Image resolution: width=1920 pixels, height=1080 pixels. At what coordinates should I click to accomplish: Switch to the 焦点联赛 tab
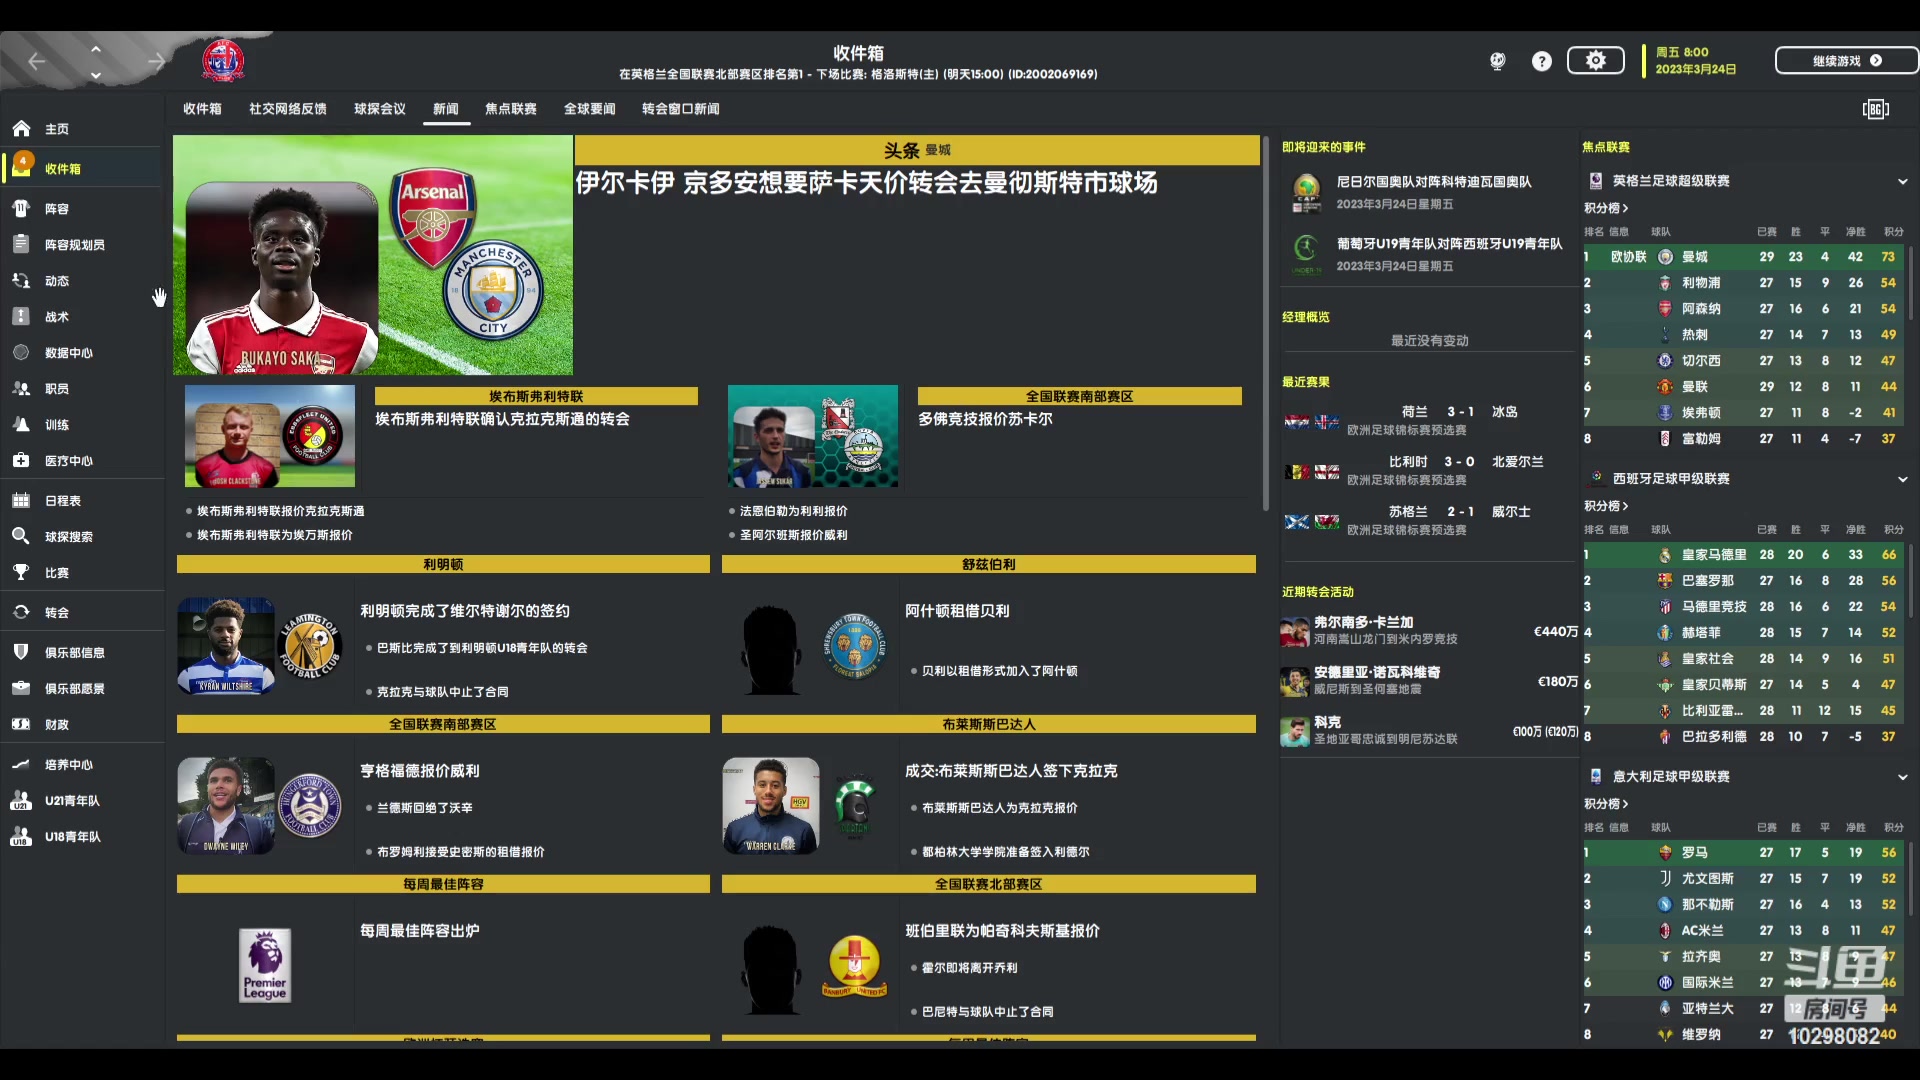point(511,109)
